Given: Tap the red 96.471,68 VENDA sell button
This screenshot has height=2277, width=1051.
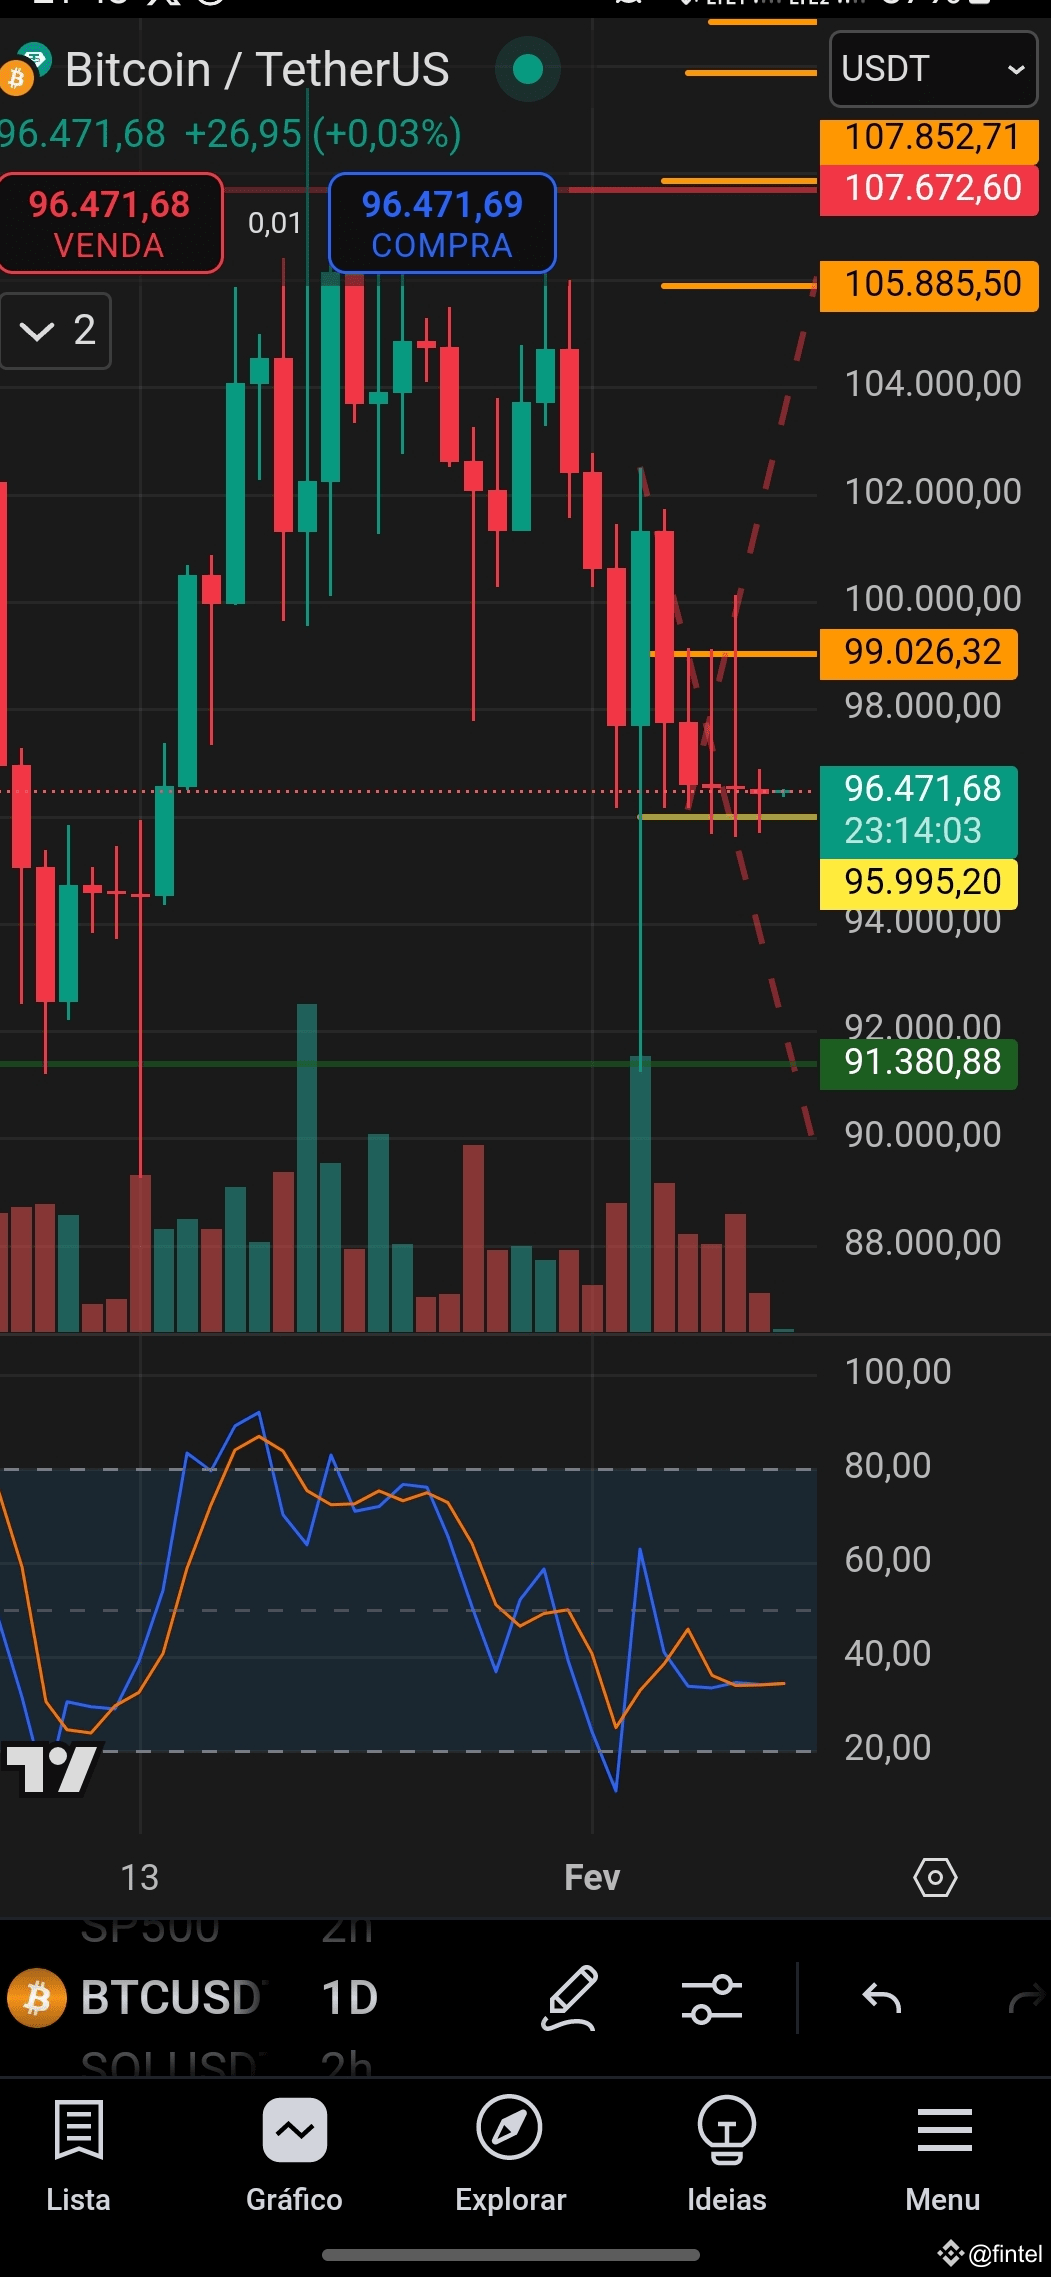Looking at the screenshot, I should click(110, 223).
